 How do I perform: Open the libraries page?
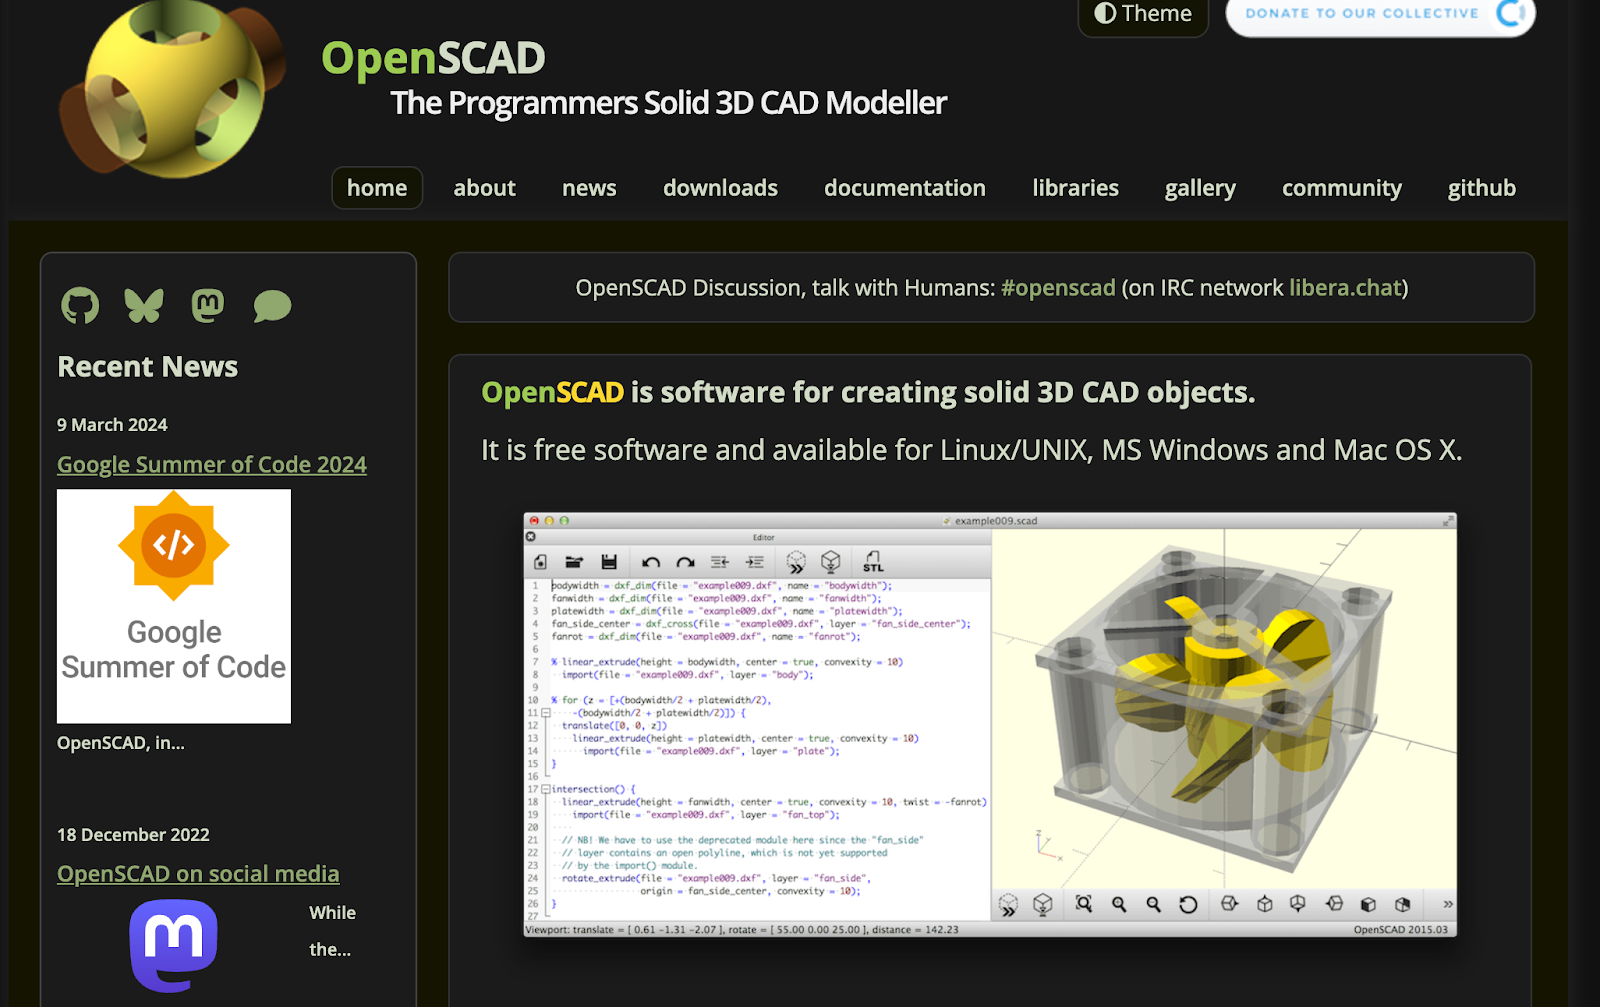click(x=1075, y=188)
